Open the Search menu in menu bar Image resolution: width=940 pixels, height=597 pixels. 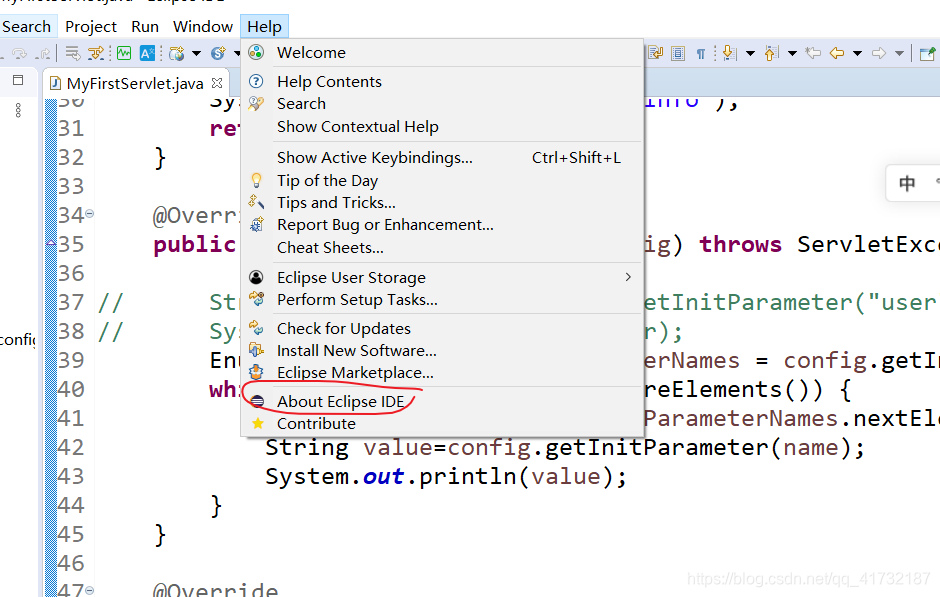[26, 27]
